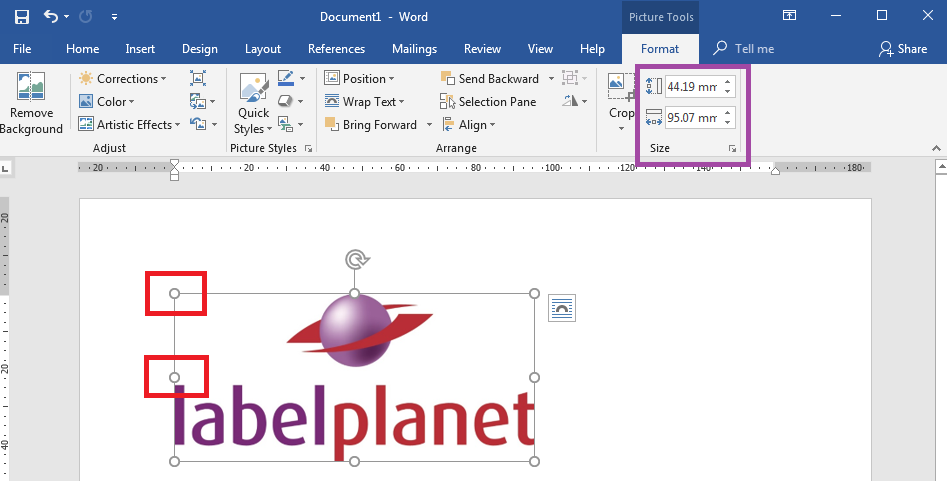
Task: Select the Picture Tools Format tab
Action: 660,49
